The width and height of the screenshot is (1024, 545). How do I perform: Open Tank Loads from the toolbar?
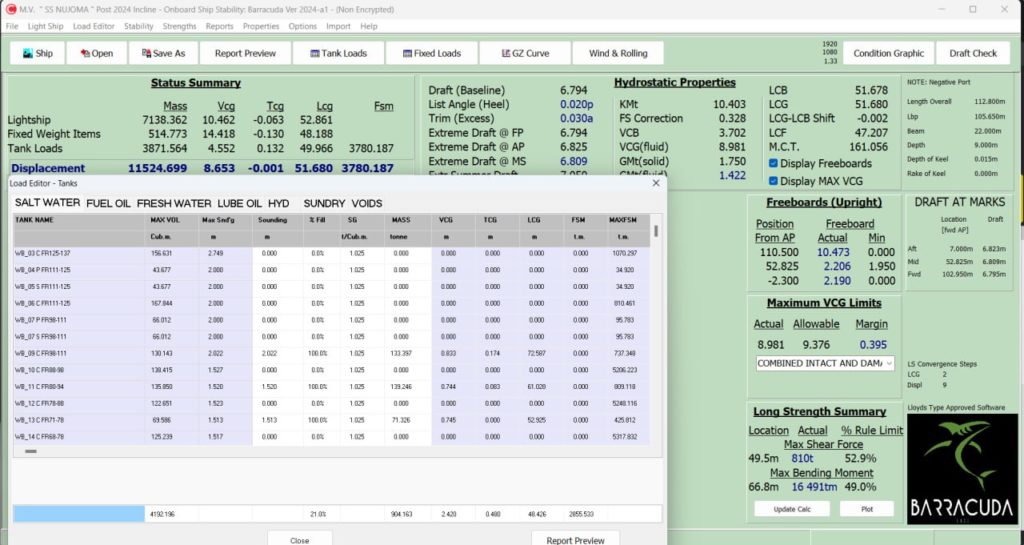pos(338,54)
